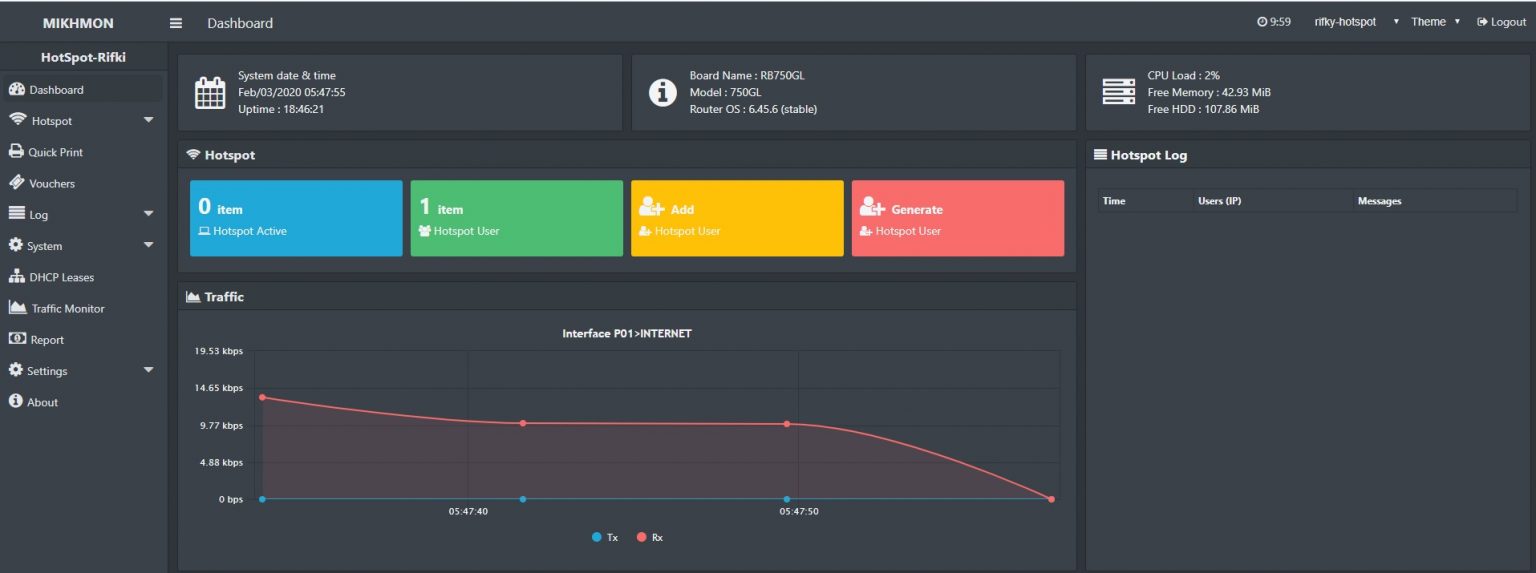1536x573 pixels.
Task: Click the yellow Add Hotspot User card
Action: [x=737, y=218]
